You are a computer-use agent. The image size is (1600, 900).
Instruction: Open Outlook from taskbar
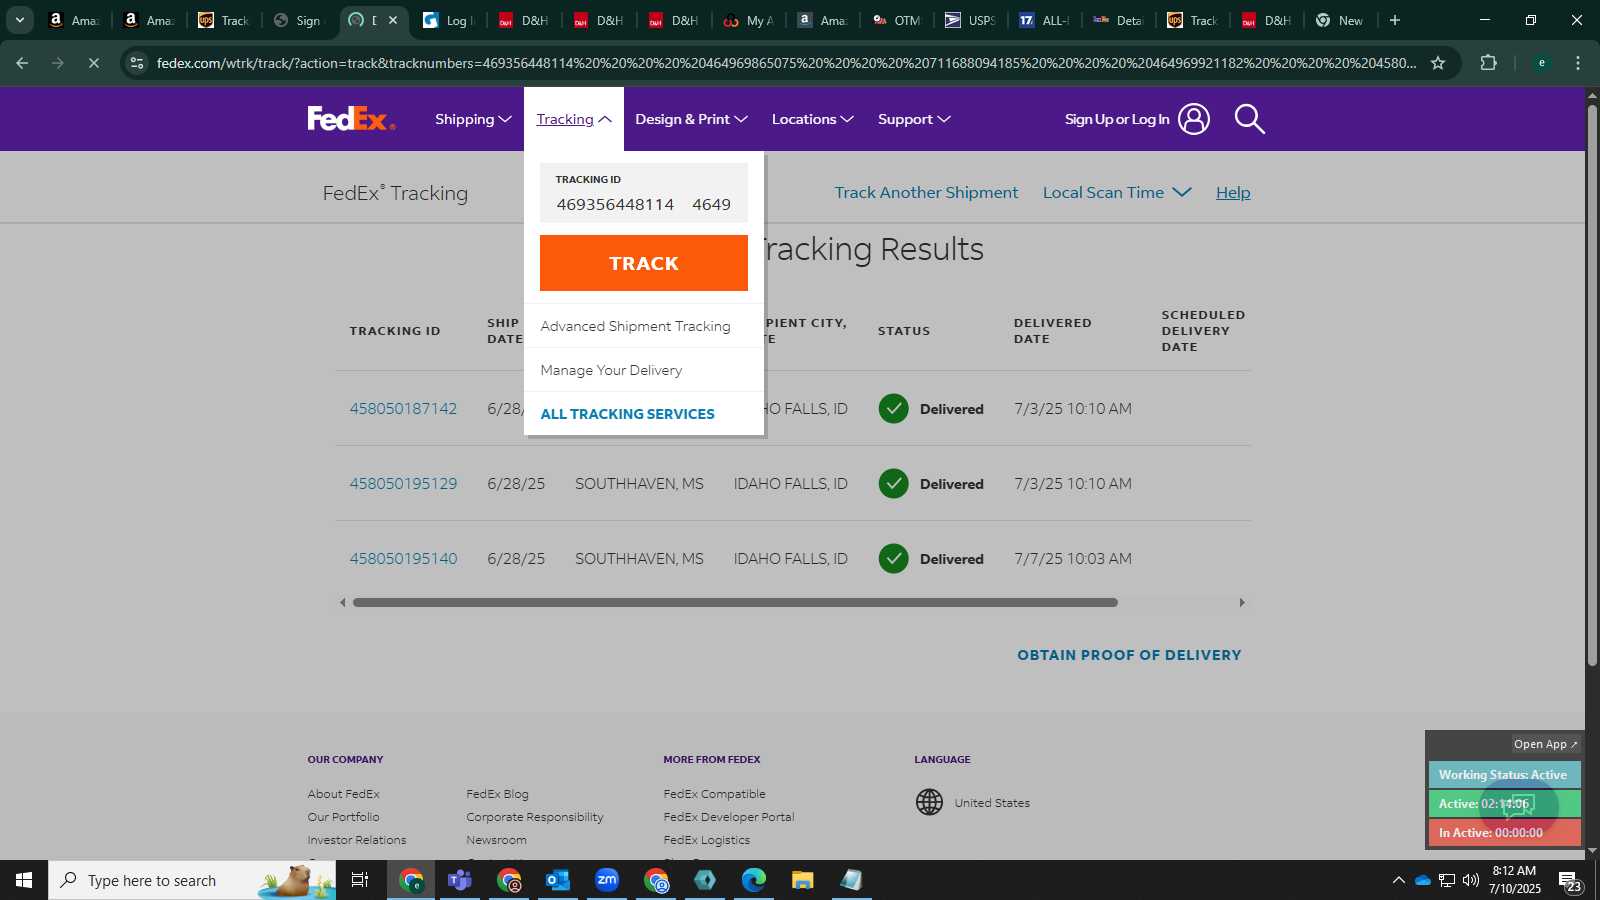point(558,880)
